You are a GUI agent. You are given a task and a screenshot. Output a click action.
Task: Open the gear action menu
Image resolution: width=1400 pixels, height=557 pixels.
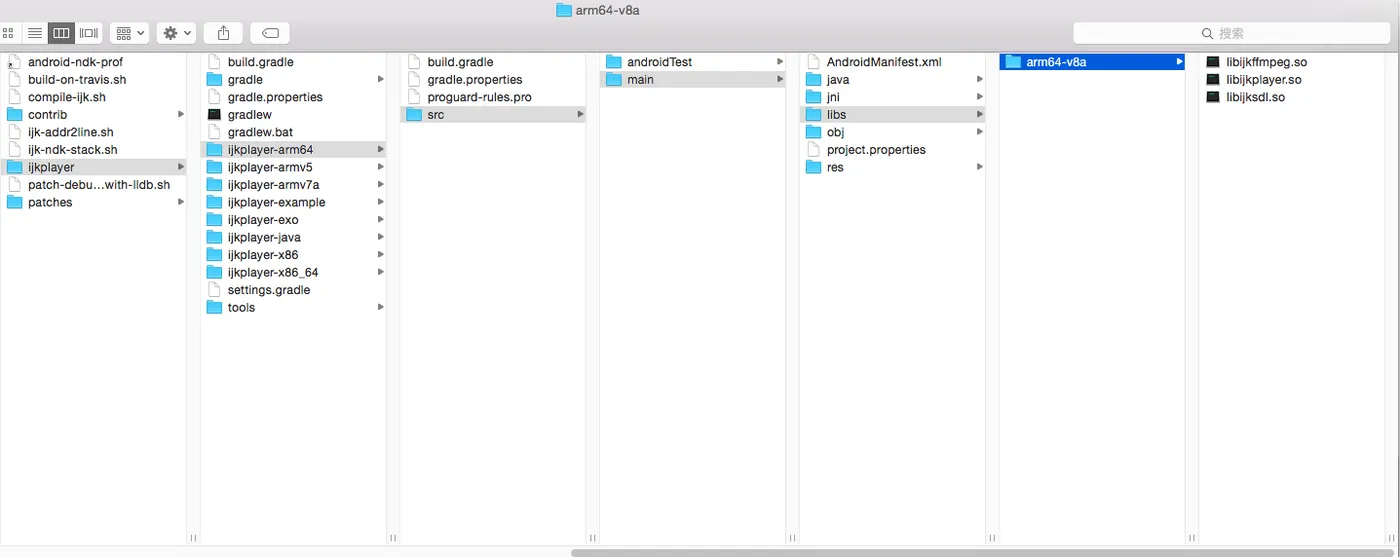pyautogui.click(x=176, y=33)
